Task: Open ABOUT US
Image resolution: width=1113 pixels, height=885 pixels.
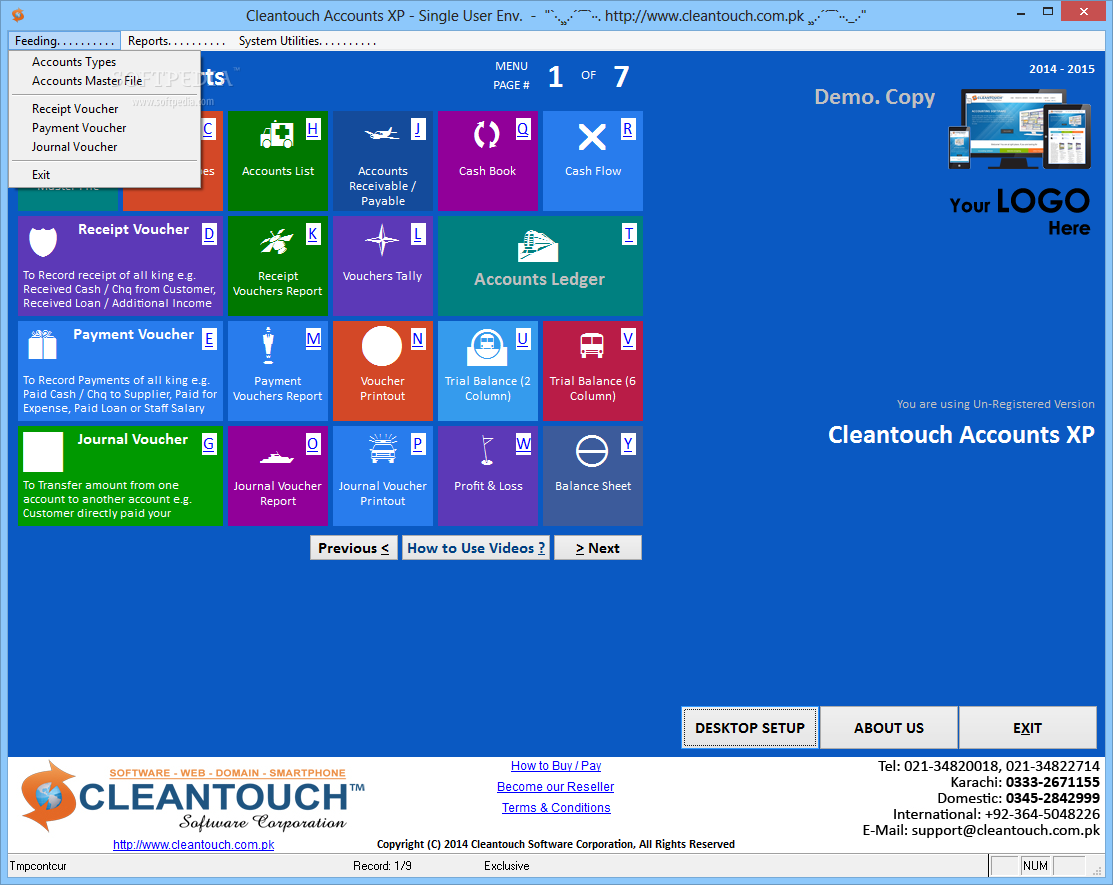Action: click(x=889, y=727)
